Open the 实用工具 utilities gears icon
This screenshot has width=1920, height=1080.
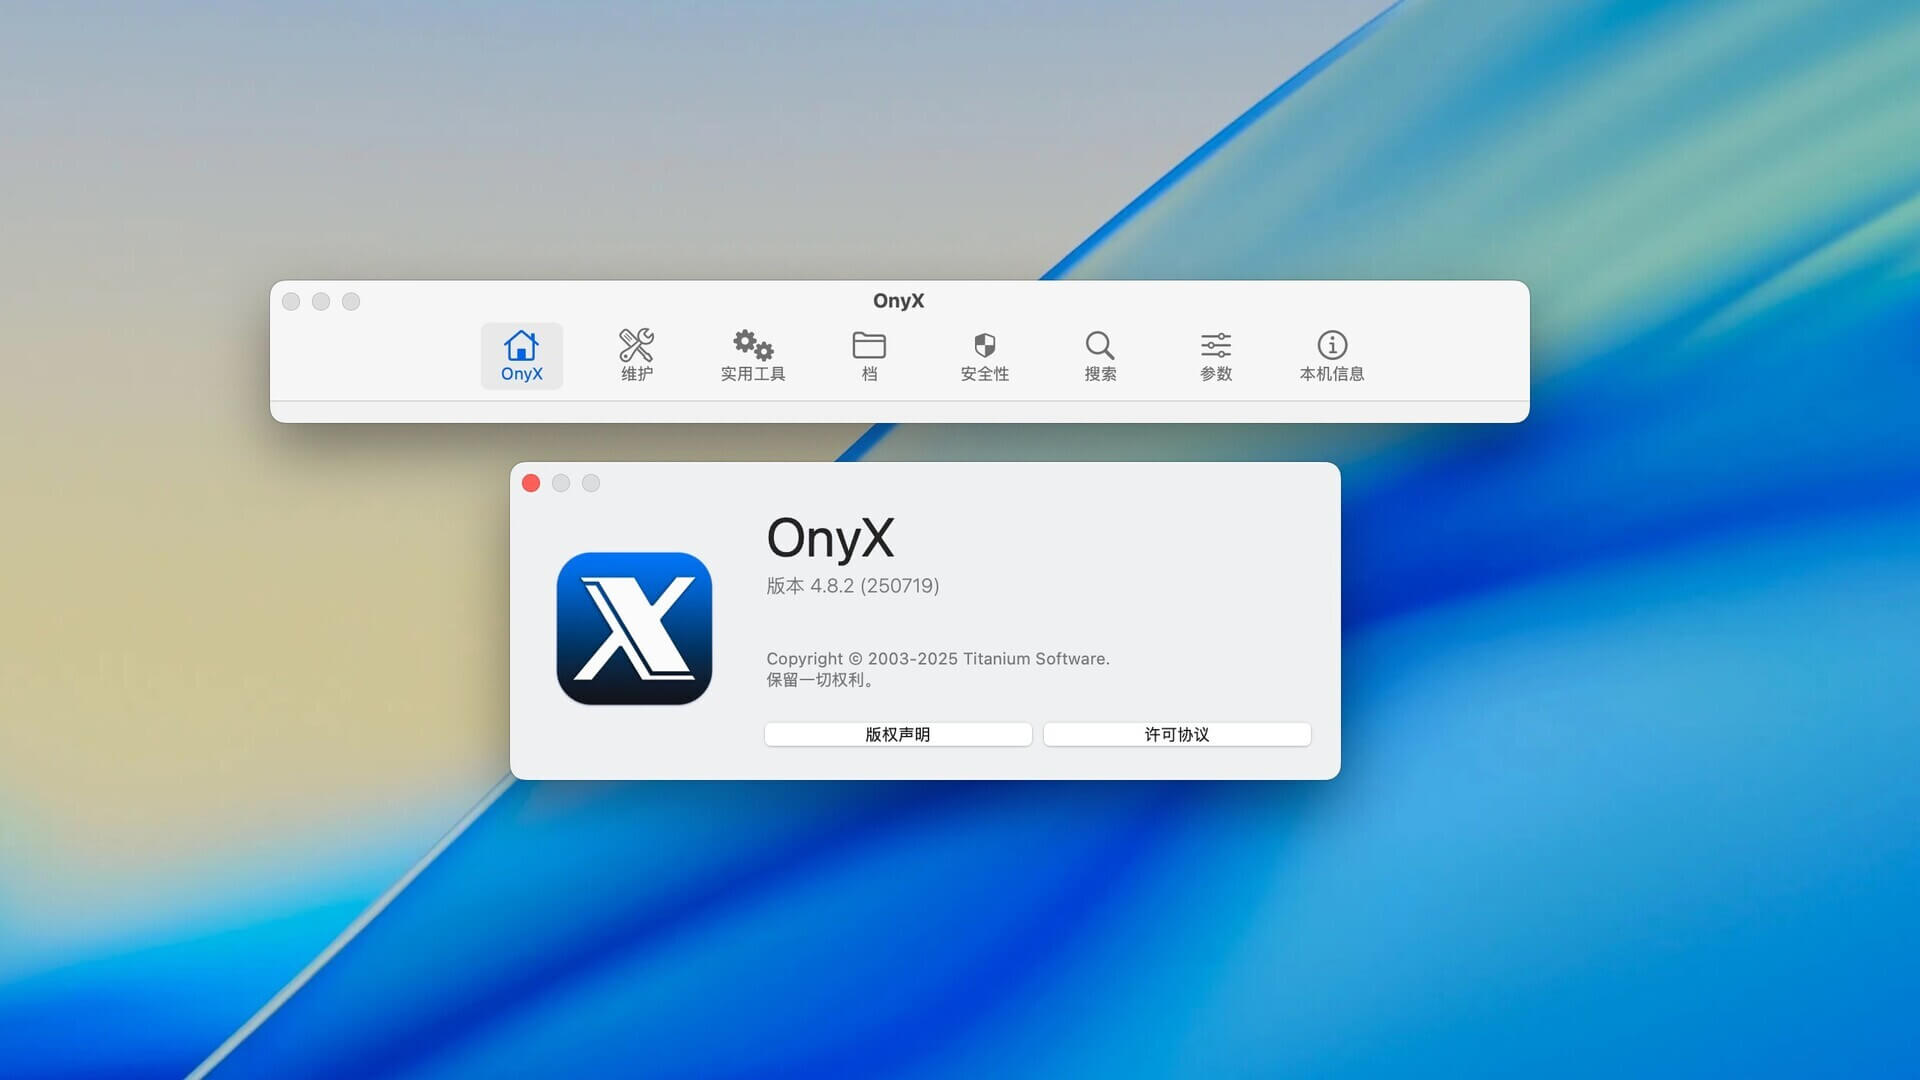(753, 356)
